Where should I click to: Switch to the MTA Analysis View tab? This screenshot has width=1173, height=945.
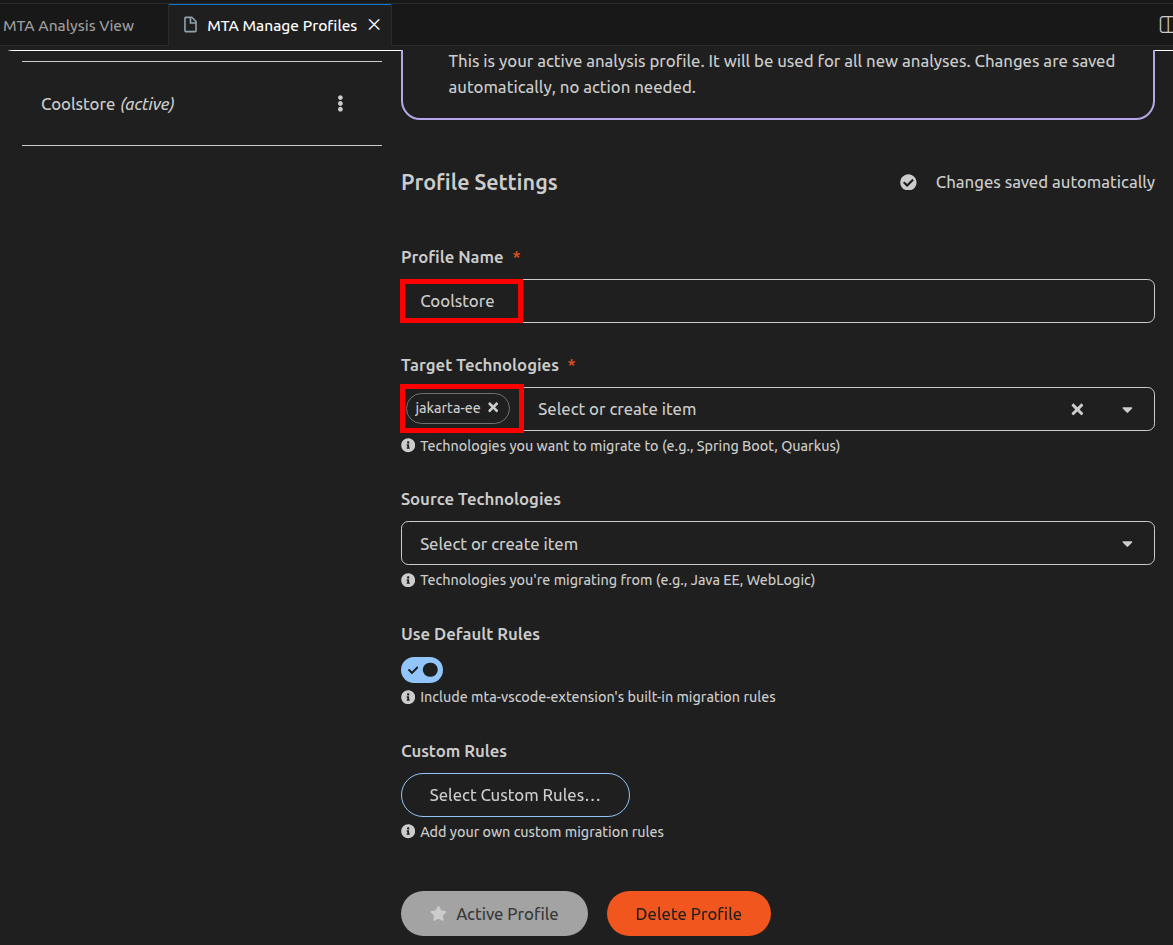[x=69, y=25]
